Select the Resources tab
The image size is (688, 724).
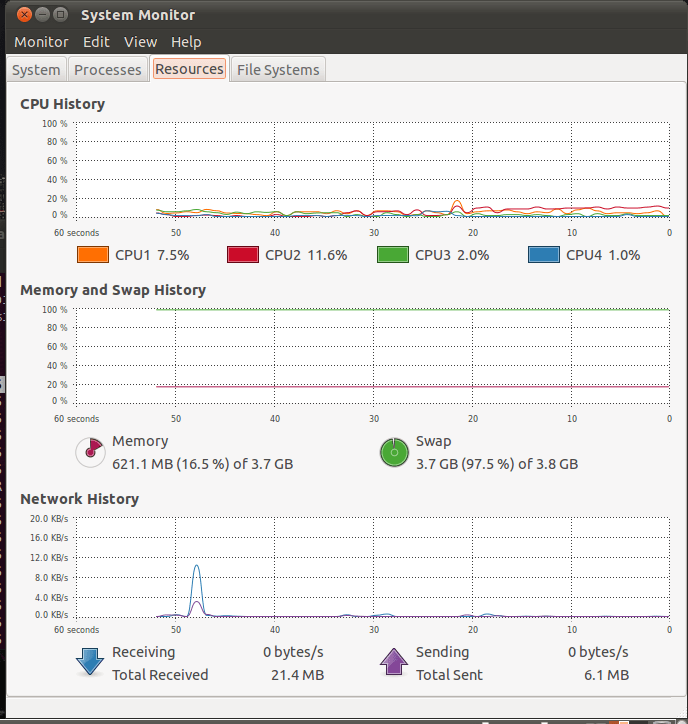(x=189, y=69)
